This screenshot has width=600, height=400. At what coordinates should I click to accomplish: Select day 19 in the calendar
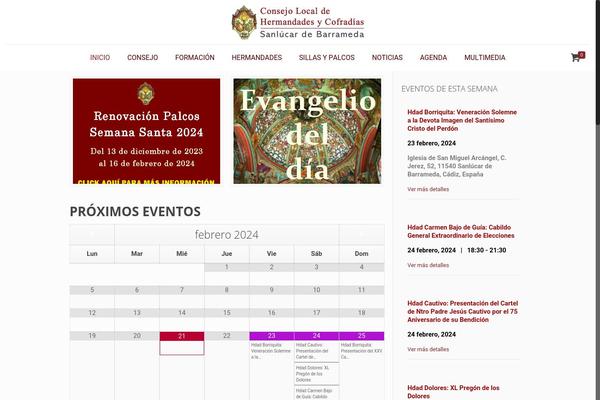coord(92,336)
